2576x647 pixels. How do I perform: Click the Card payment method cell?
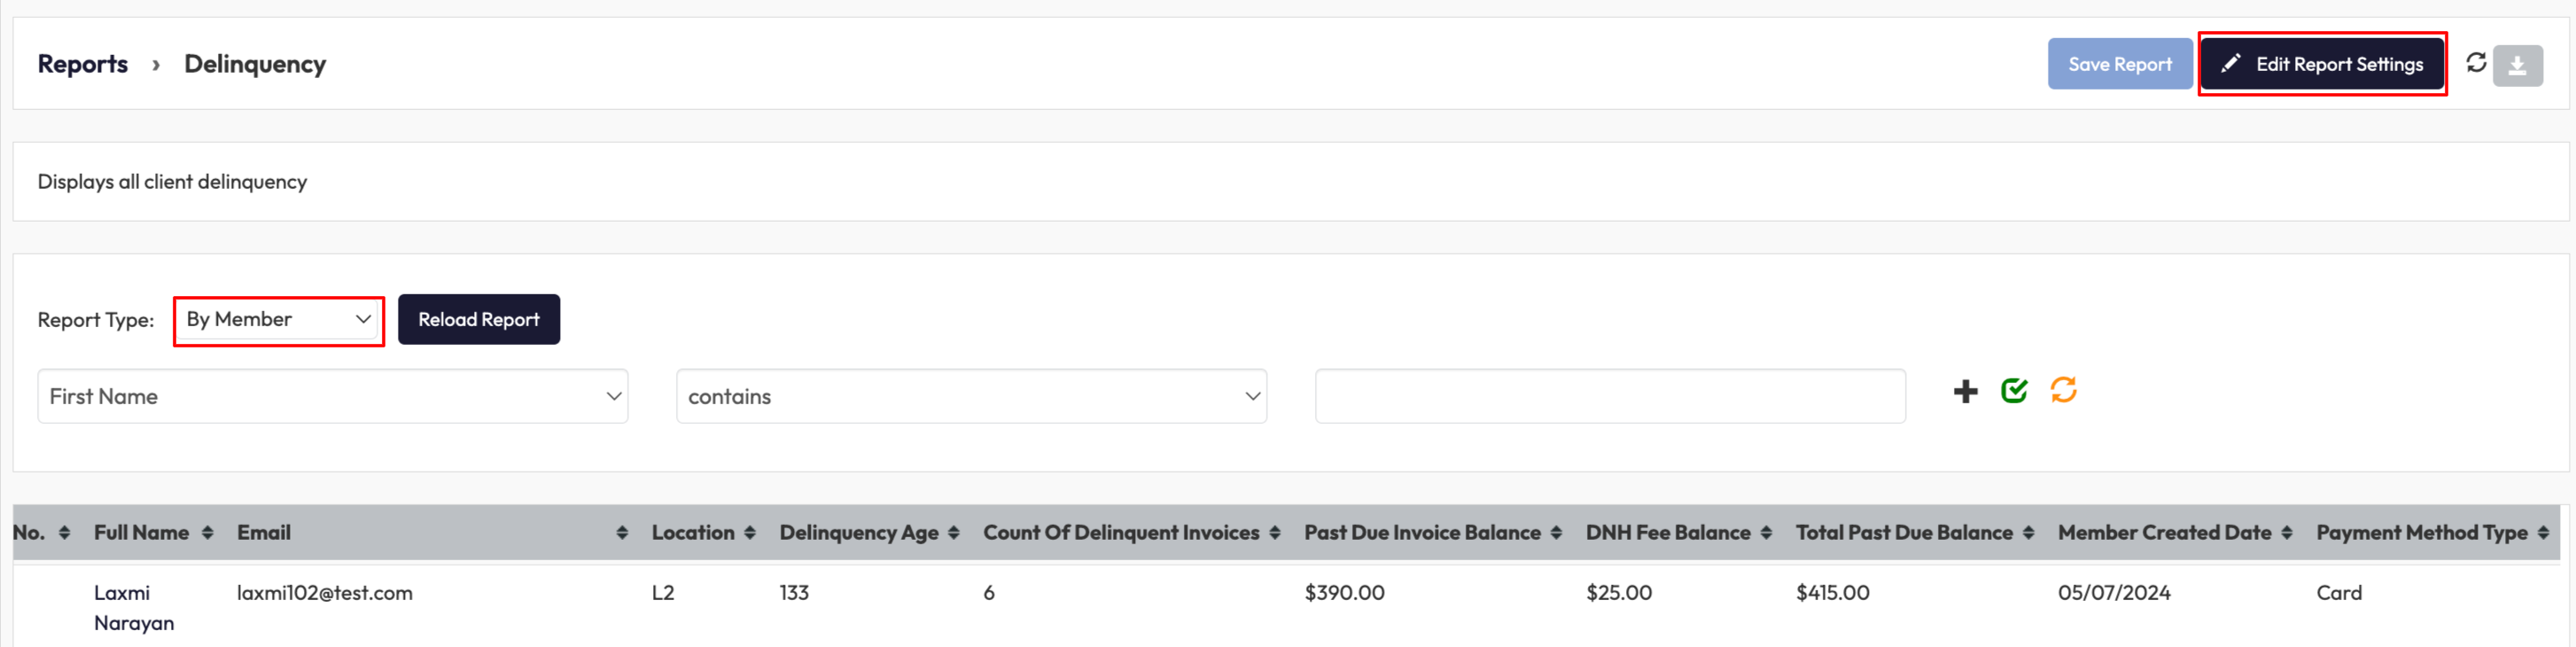(2339, 593)
